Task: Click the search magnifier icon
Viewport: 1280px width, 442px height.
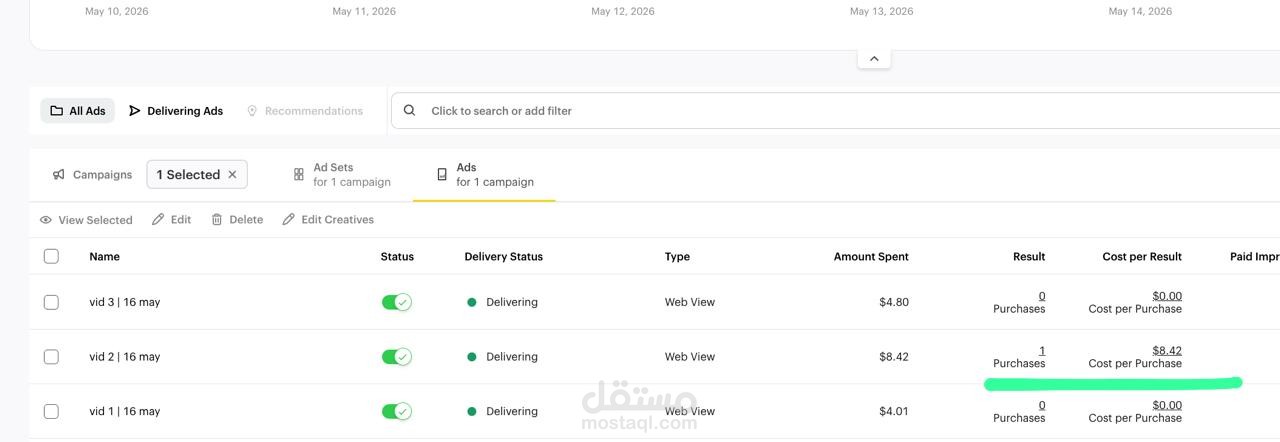Action: coord(409,111)
